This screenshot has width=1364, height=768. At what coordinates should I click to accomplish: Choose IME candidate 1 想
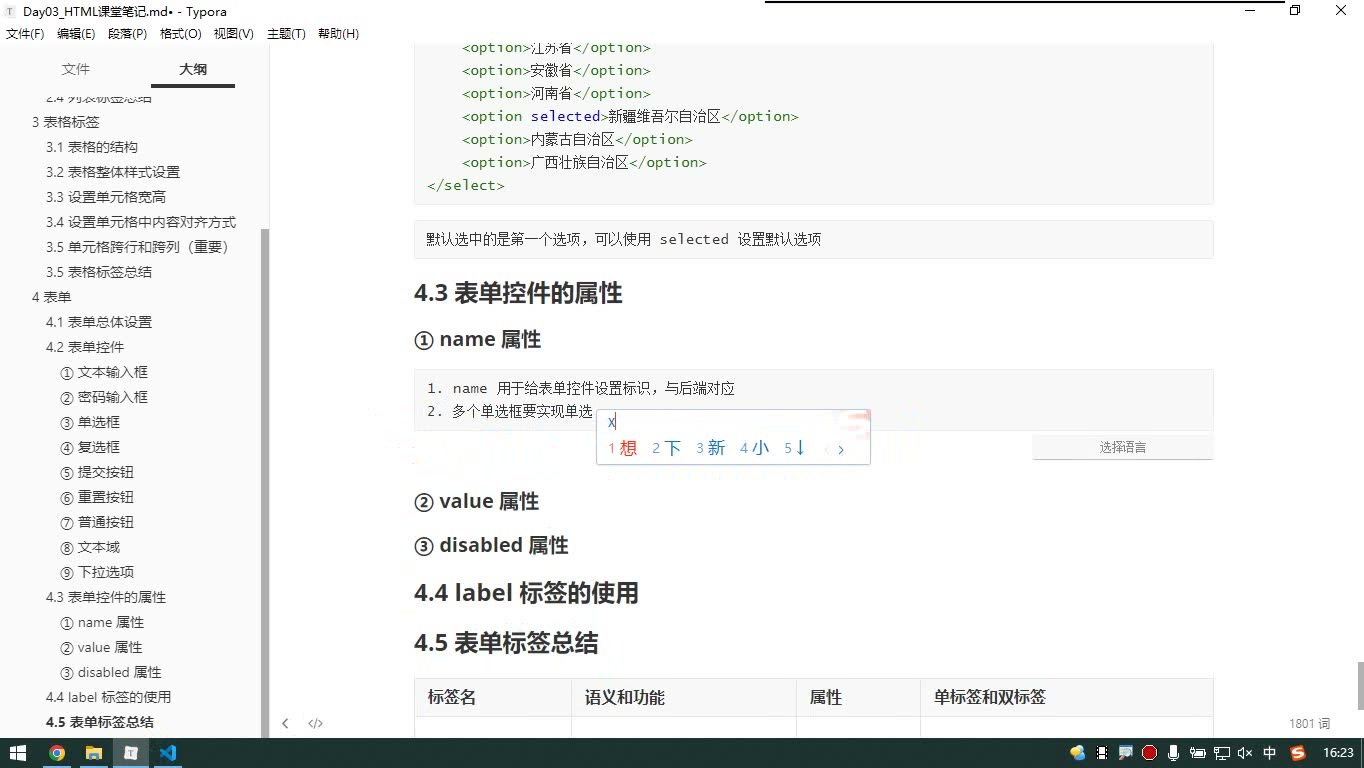pos(622,448)
